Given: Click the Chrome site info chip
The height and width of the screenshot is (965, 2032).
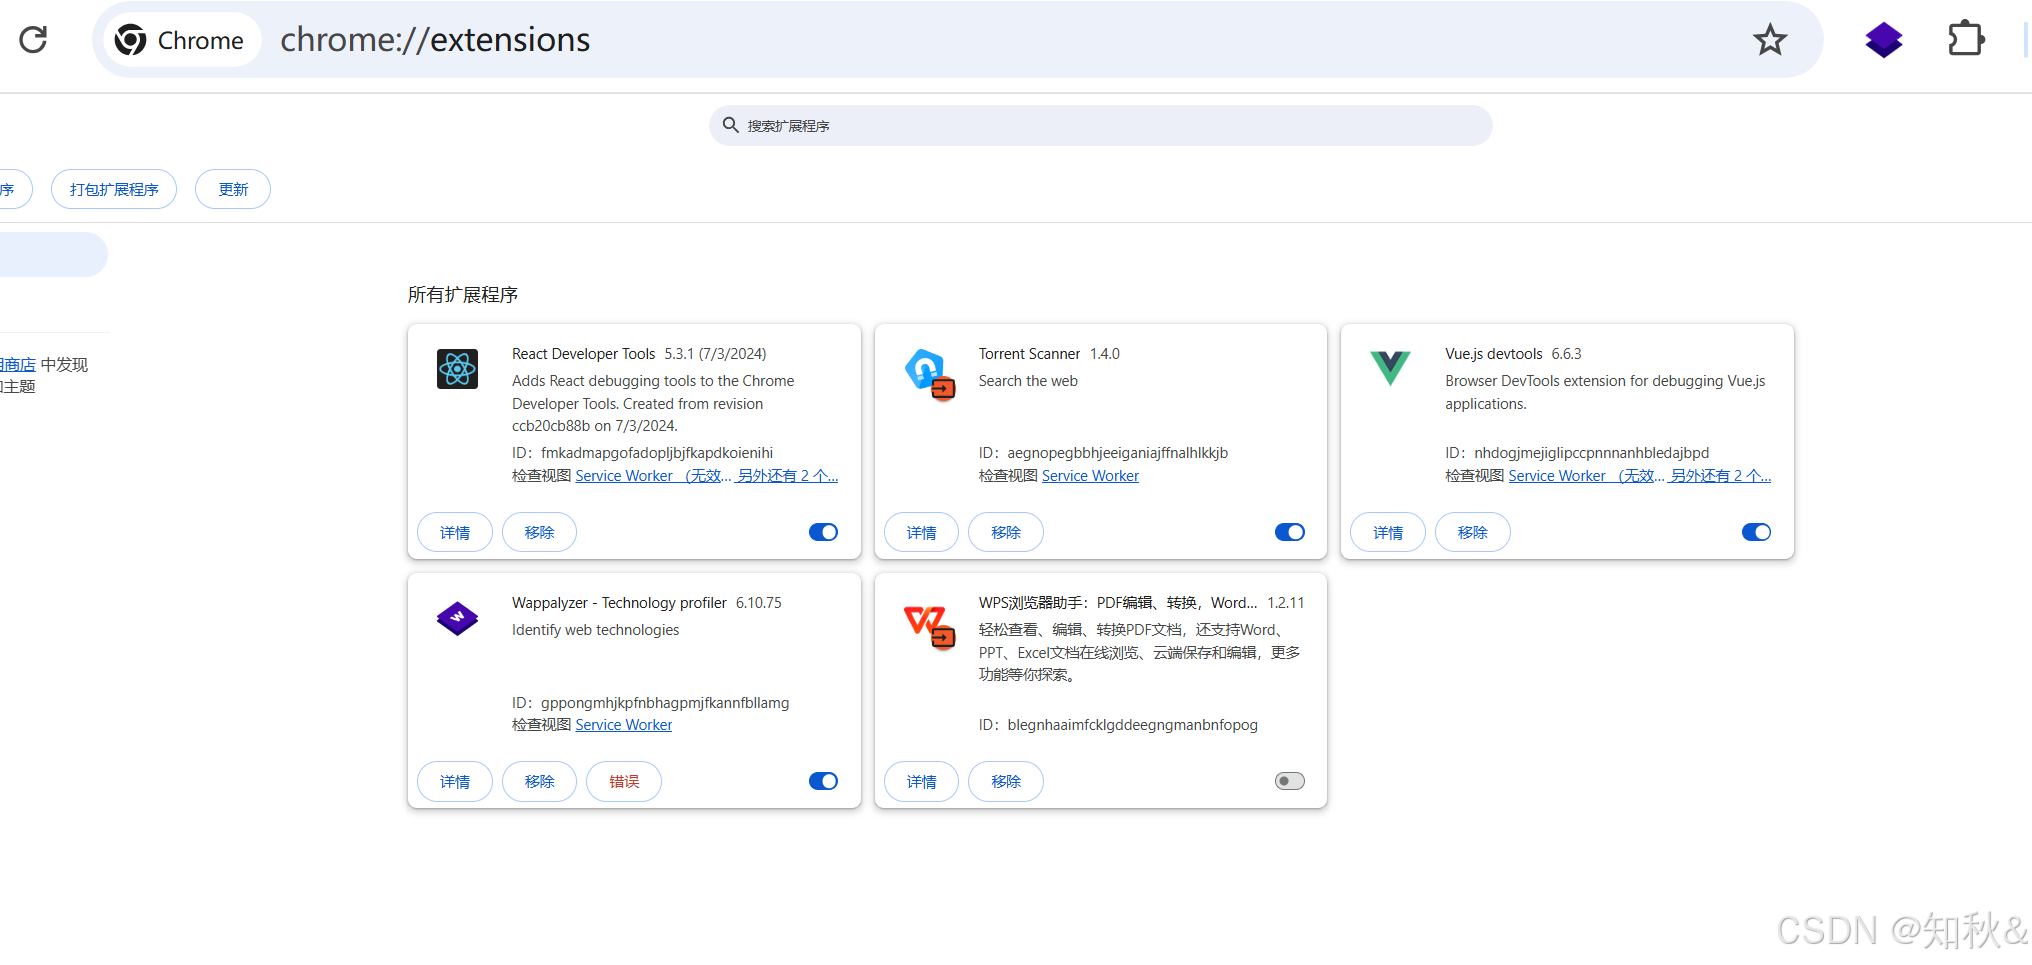Looking at the screenshot, I should (x=181, y=40).
